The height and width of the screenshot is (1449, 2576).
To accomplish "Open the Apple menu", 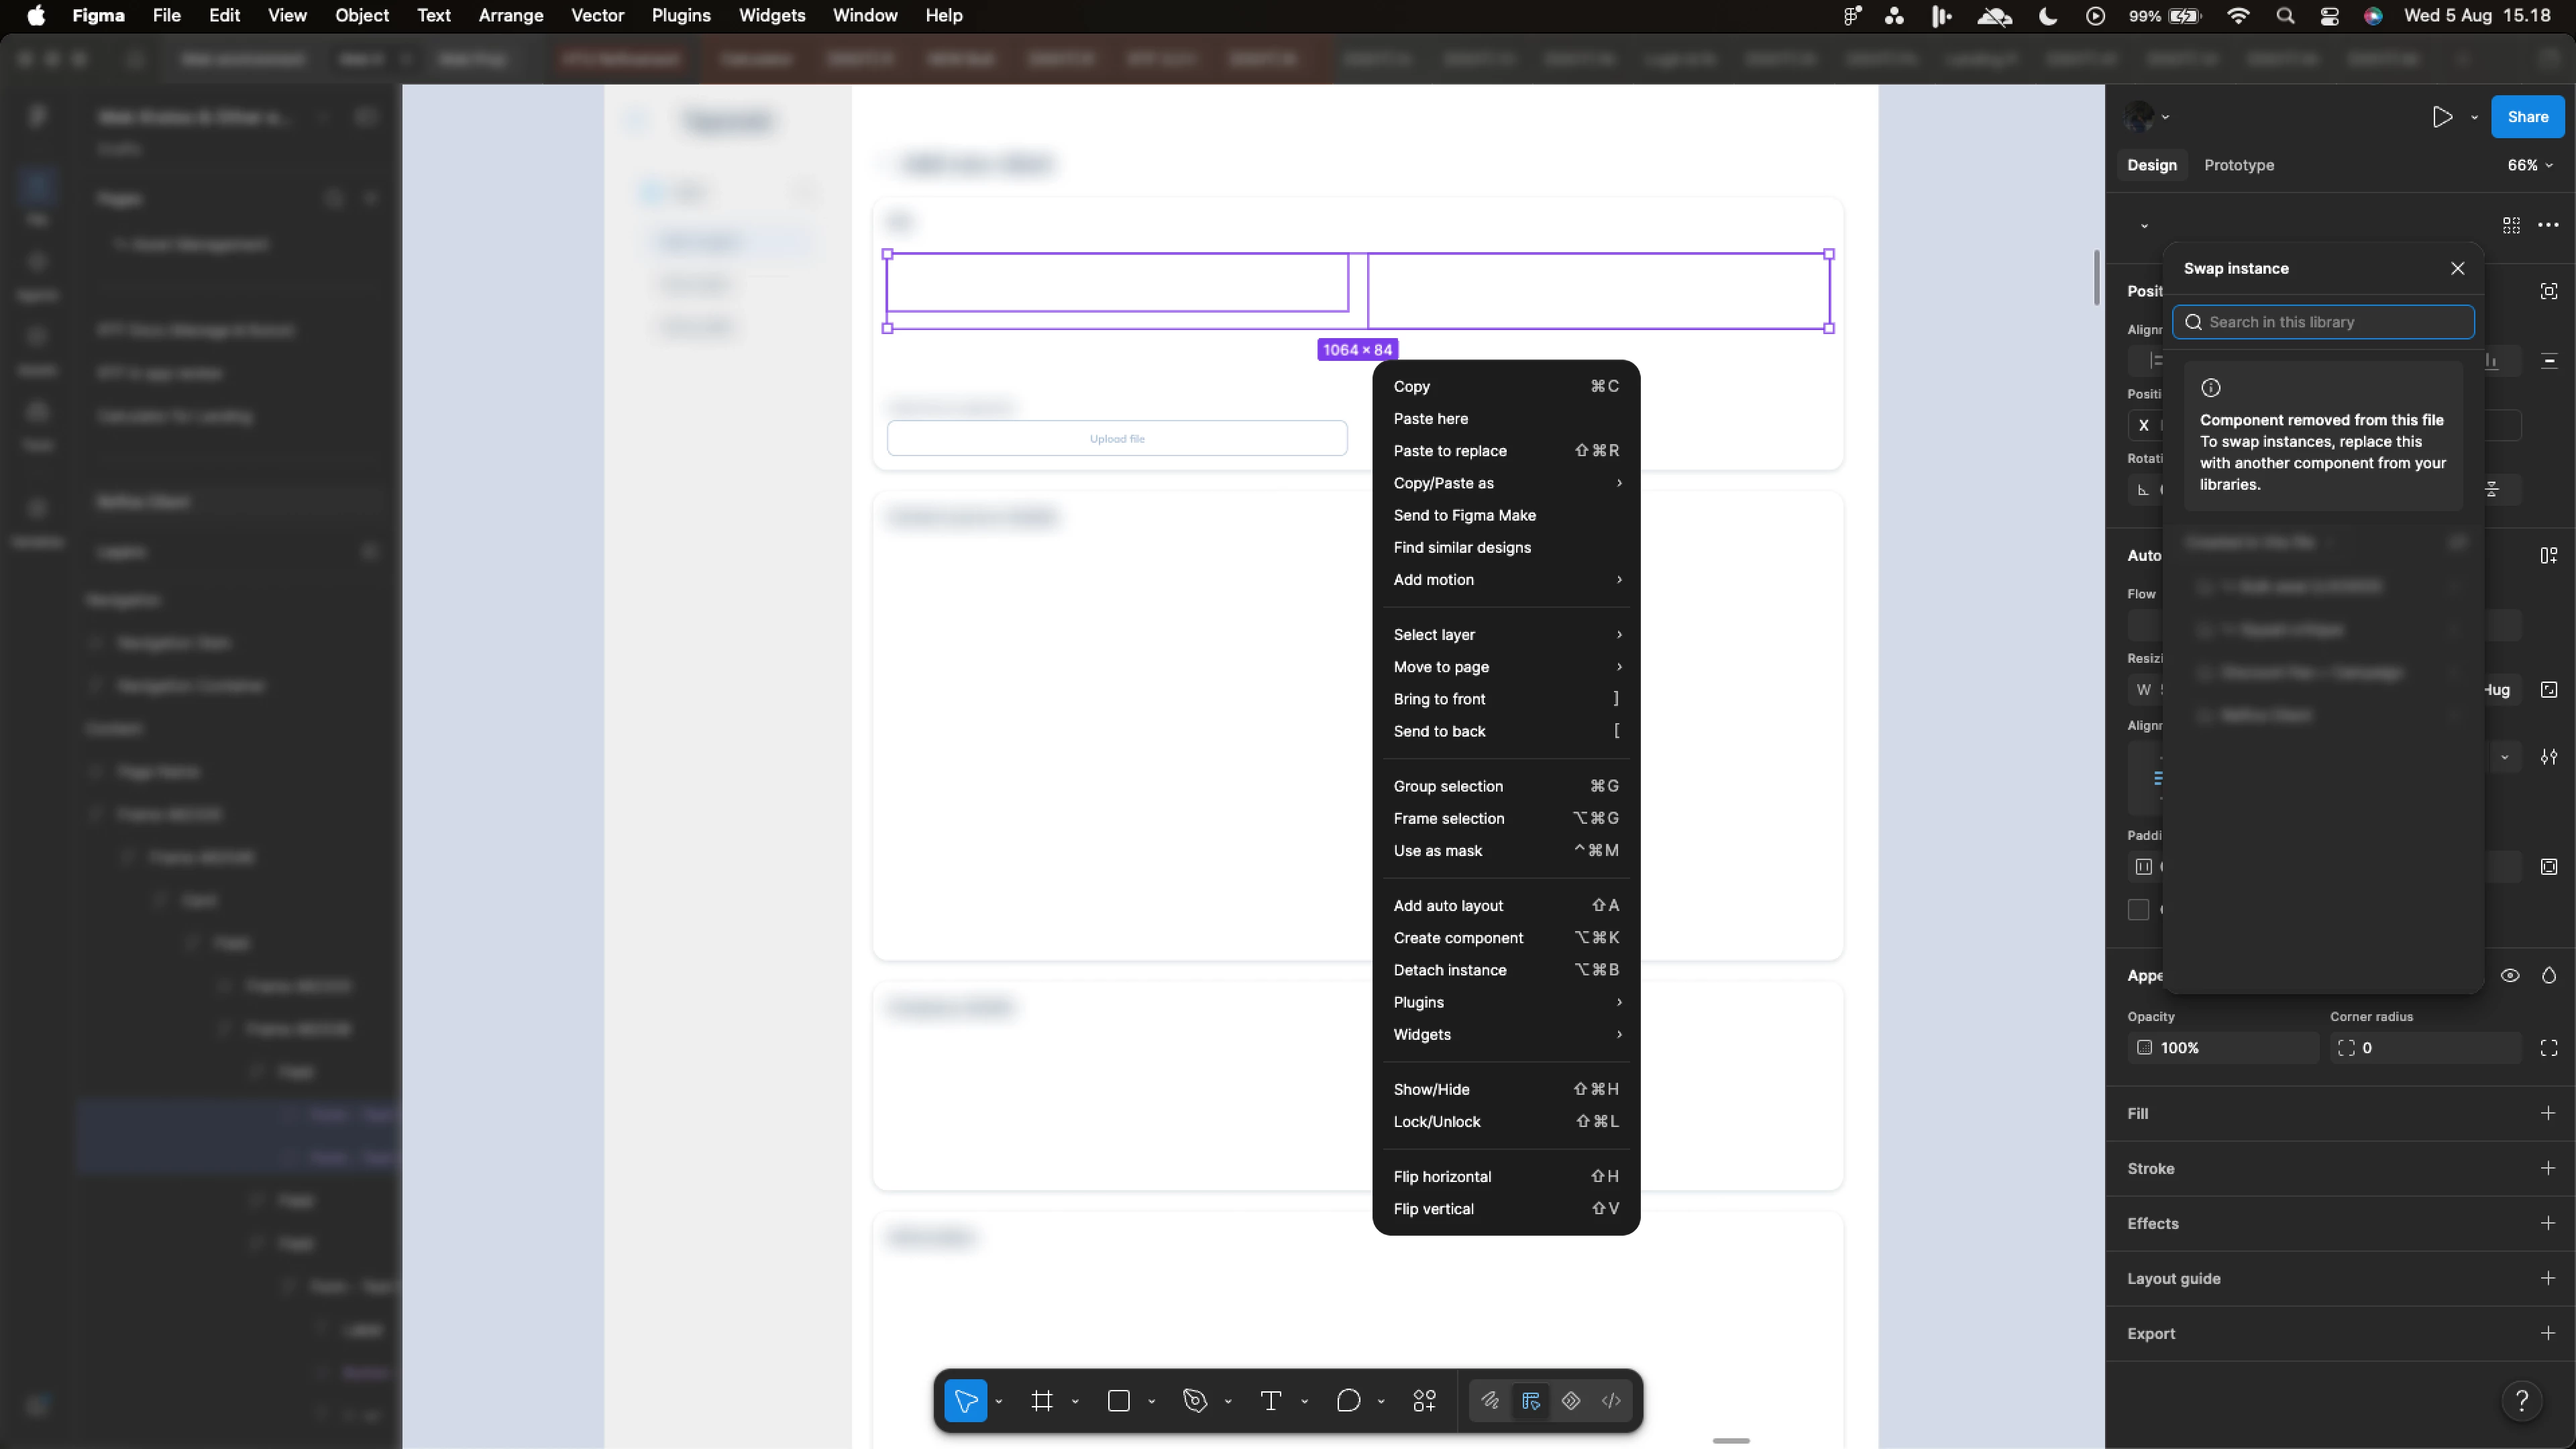I will point(36,16).
